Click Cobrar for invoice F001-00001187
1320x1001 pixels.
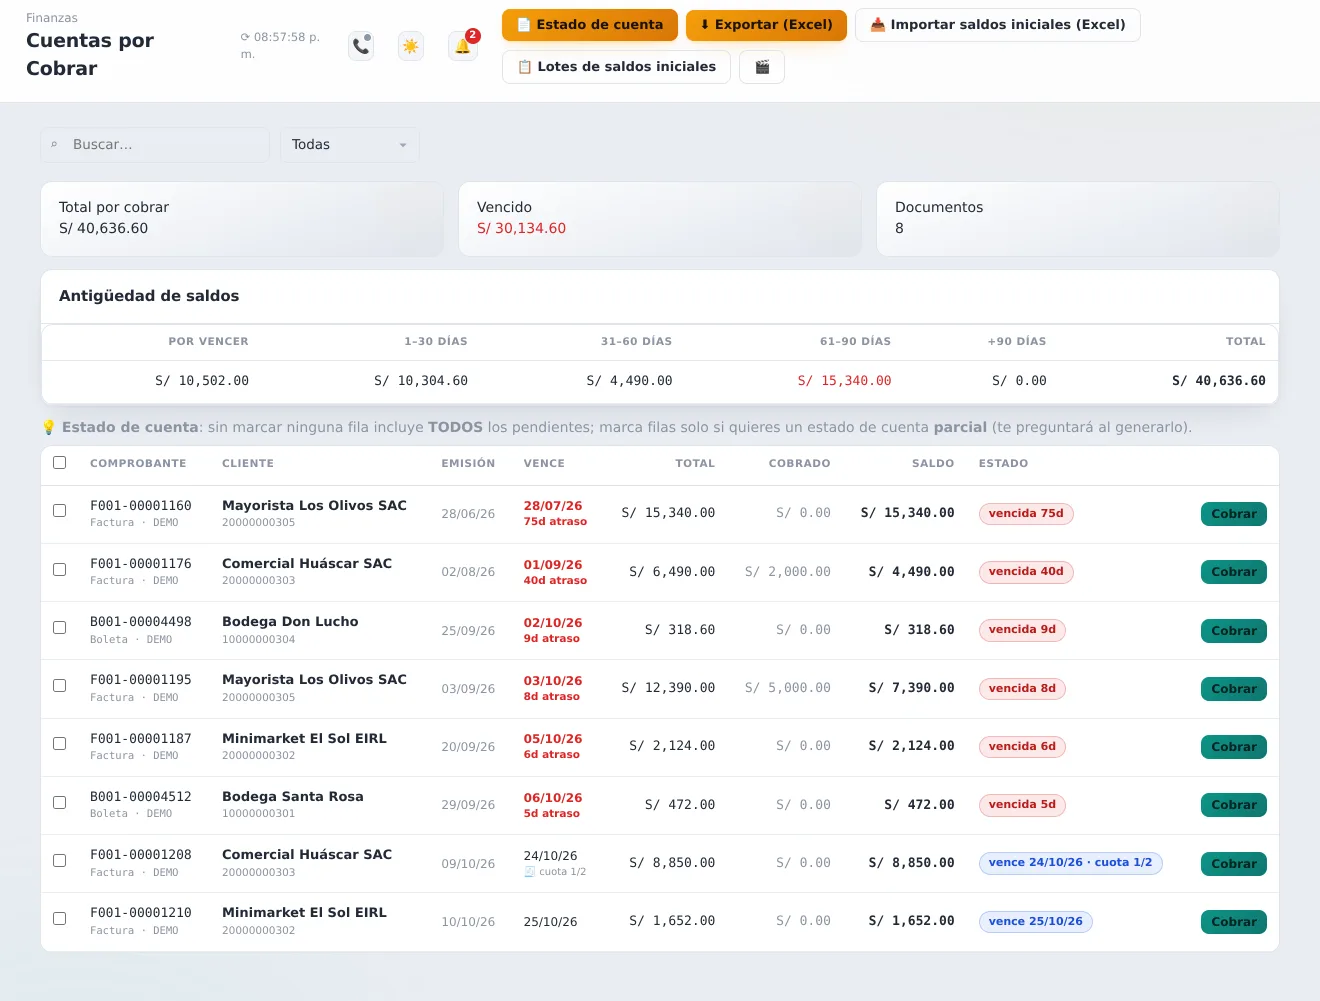point(1233,747)
